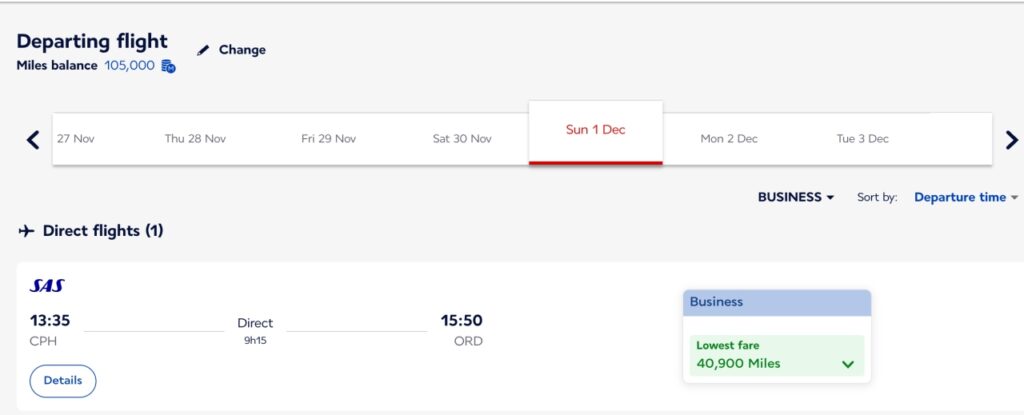Open flight Details button
This screenshot has width=1024, height=415.
point(63,381)
